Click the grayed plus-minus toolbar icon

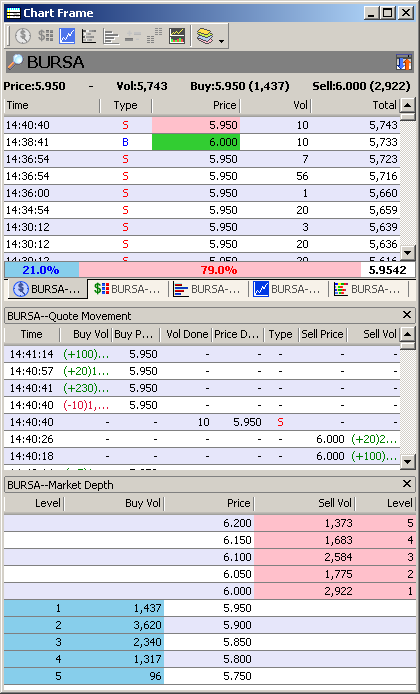(x=132, y=36)
